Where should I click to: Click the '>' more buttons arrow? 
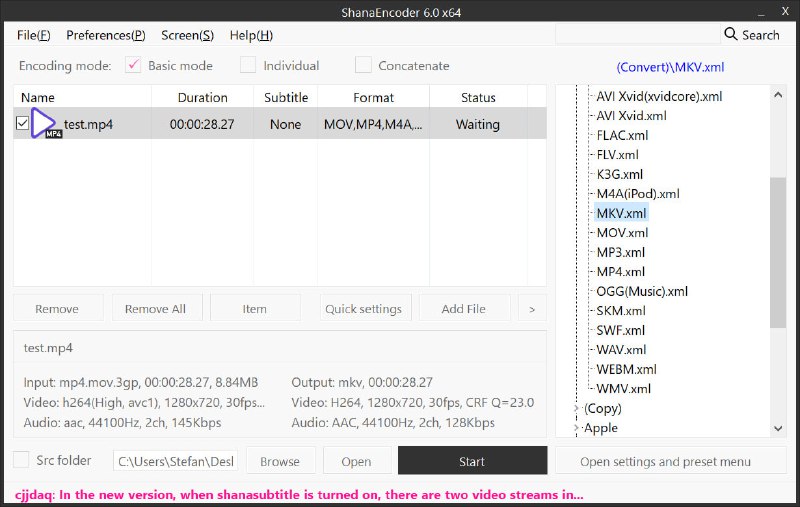[x=532, y=309]
